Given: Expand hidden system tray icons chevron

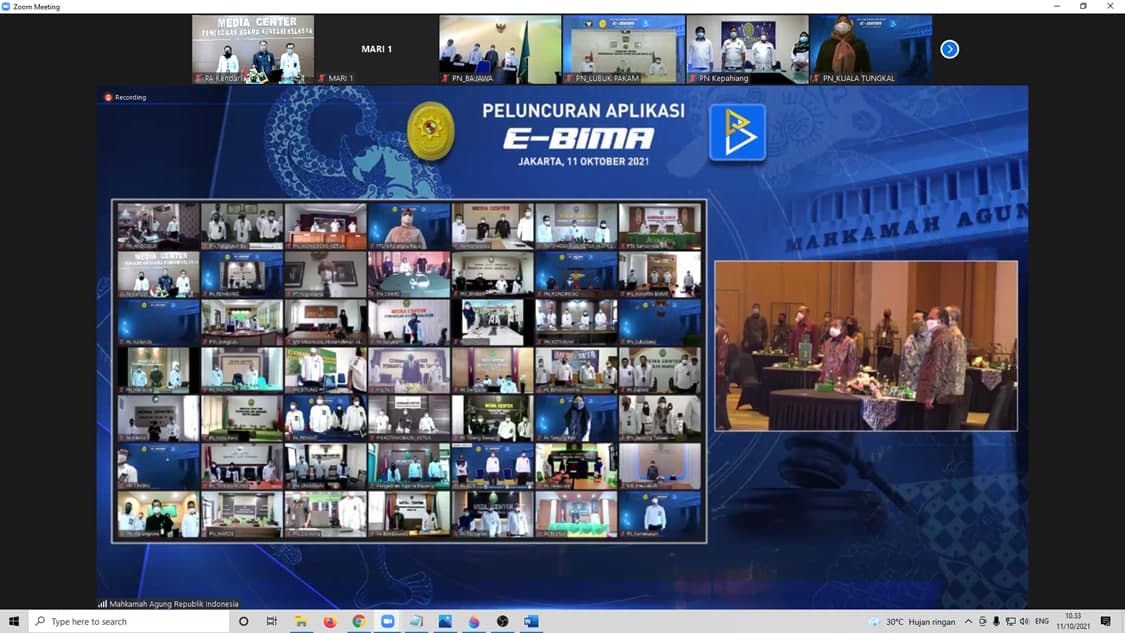Looking at the screenshot, I should click(x=968, y=622).
